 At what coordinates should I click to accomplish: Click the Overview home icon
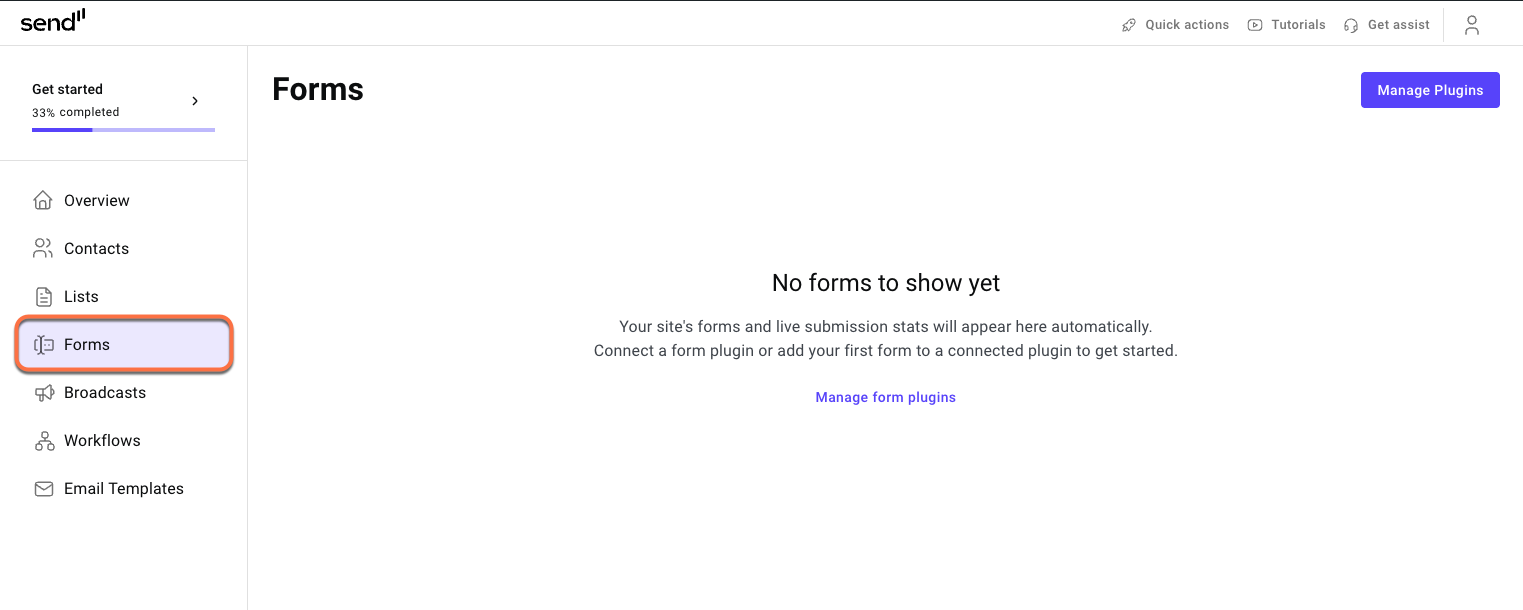pyautogui.click(x=43, y=200)
